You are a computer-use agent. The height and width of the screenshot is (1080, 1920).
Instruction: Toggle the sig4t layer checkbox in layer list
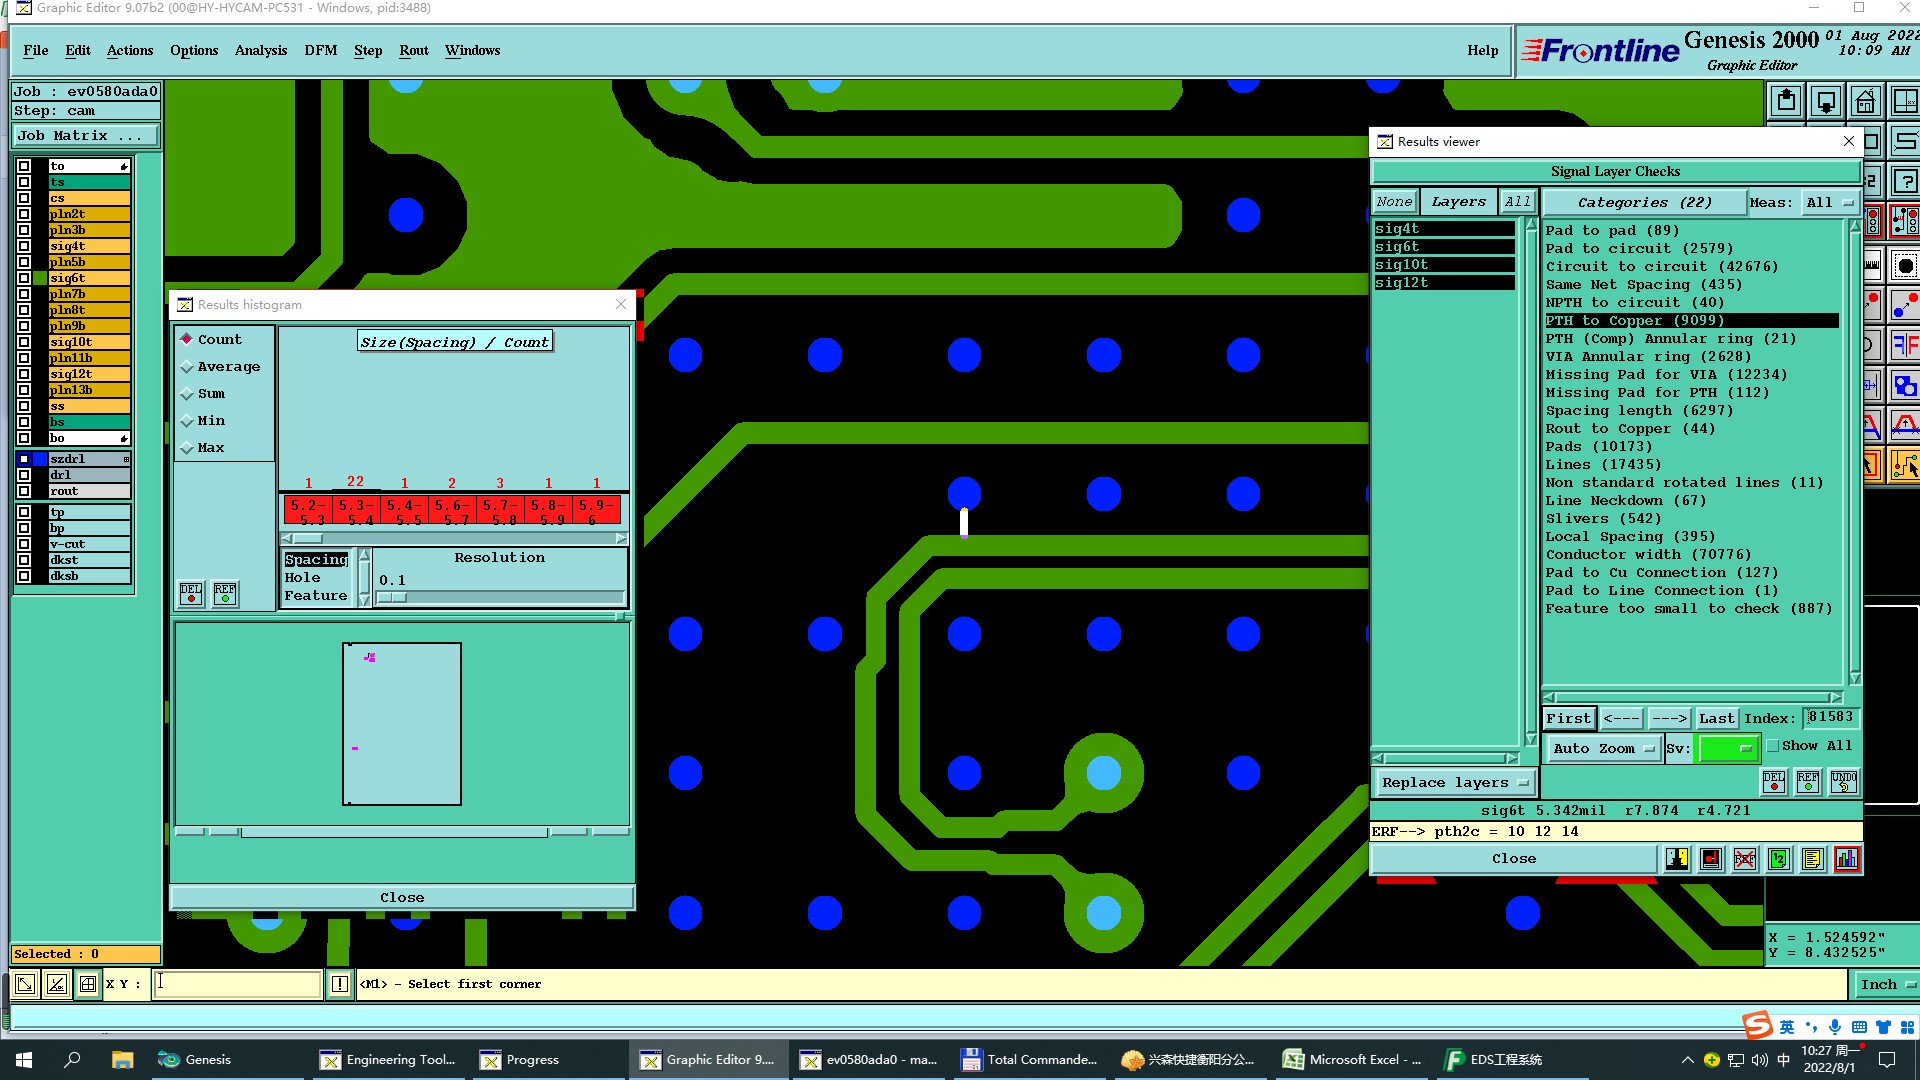(x=24, y=246)
